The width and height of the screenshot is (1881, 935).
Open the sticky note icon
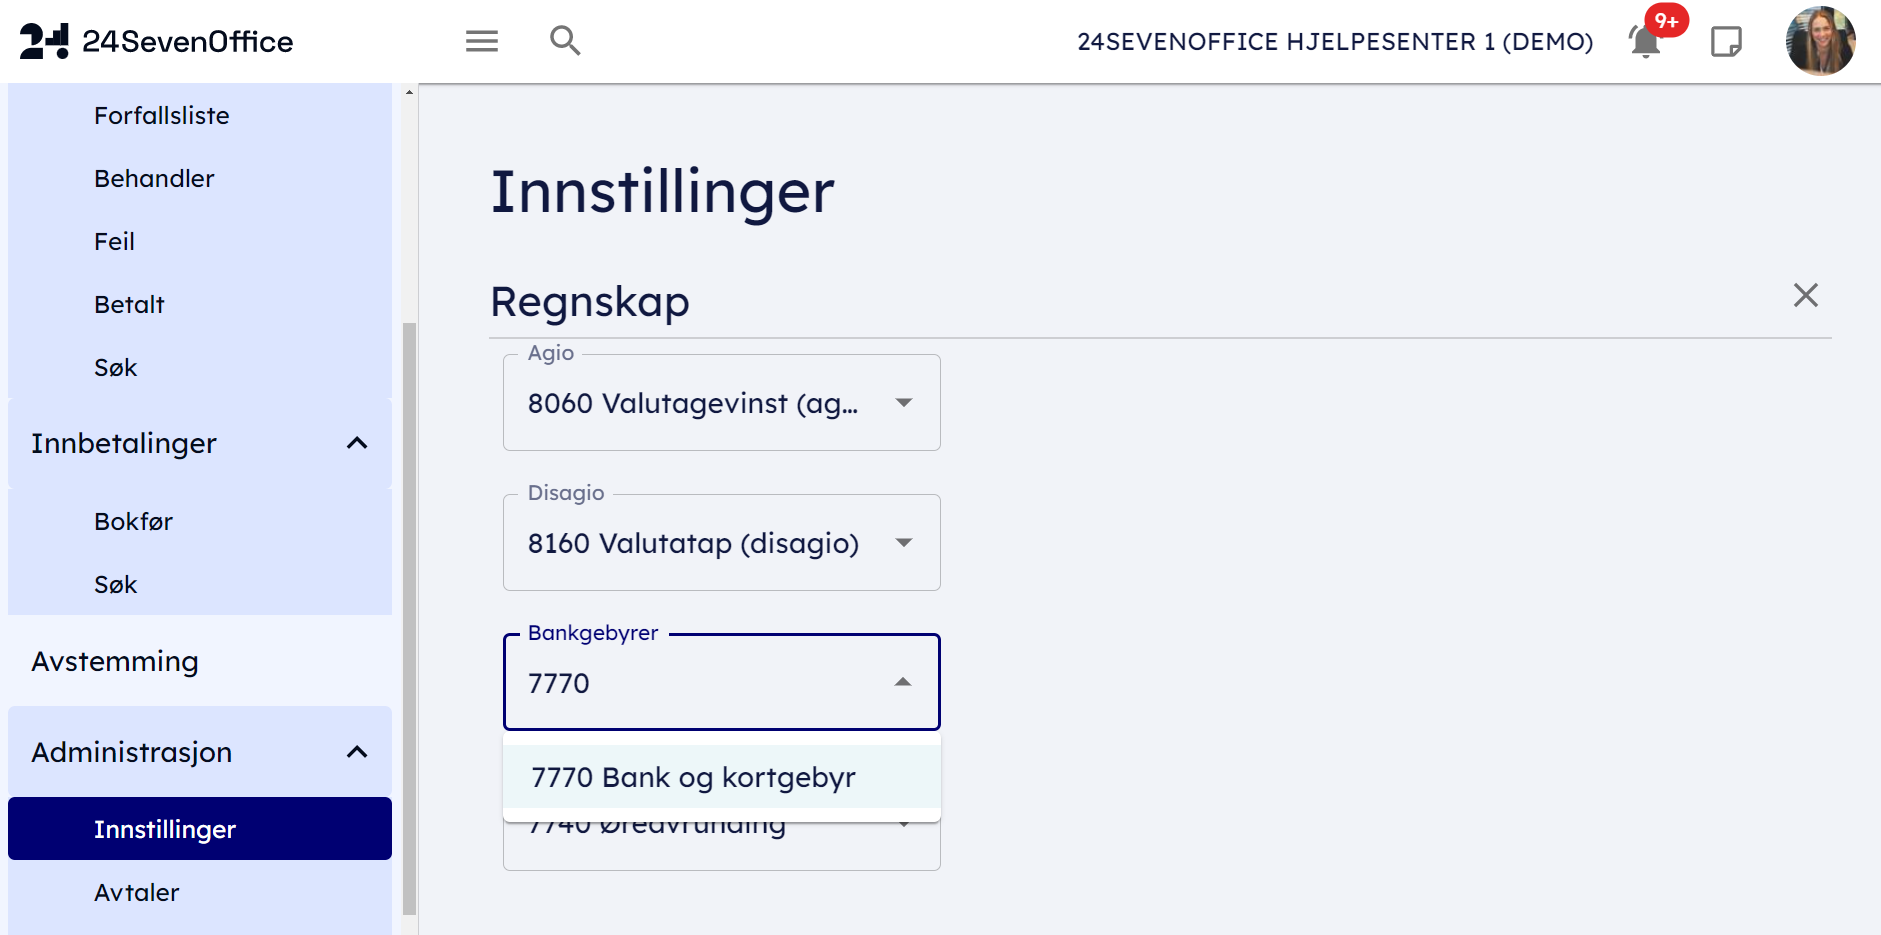click(1726, 42)
